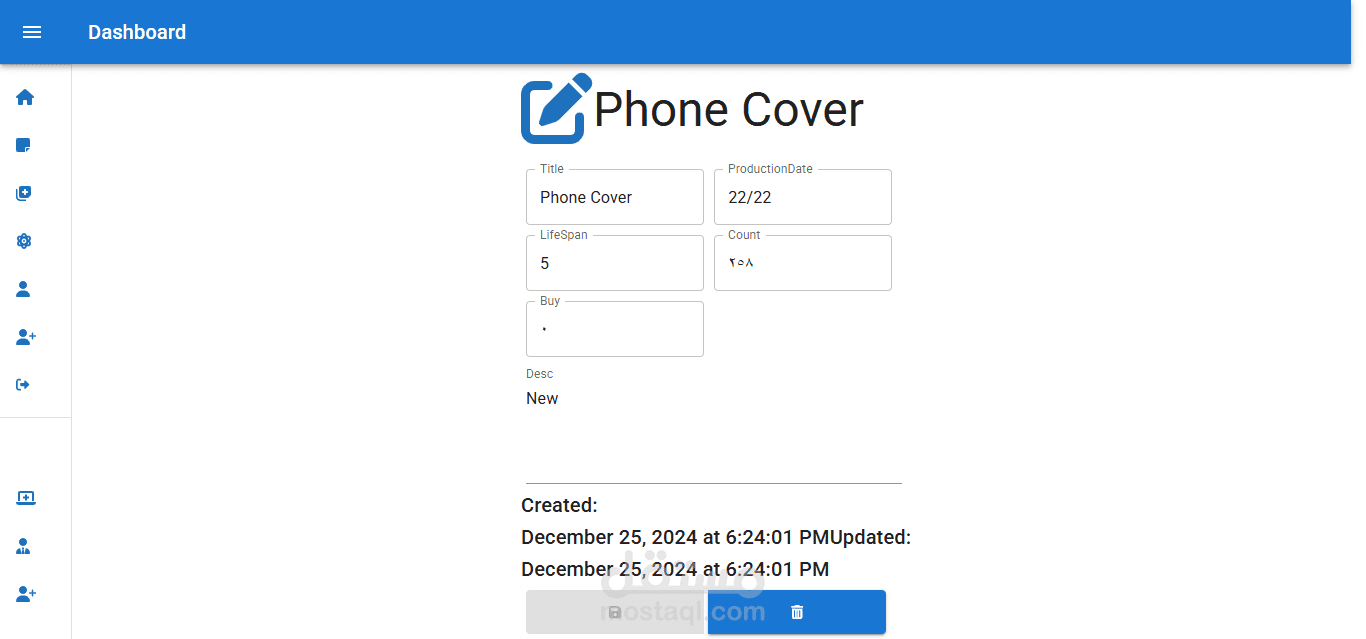Click the bottom add-user icon in sidebar

26,594
